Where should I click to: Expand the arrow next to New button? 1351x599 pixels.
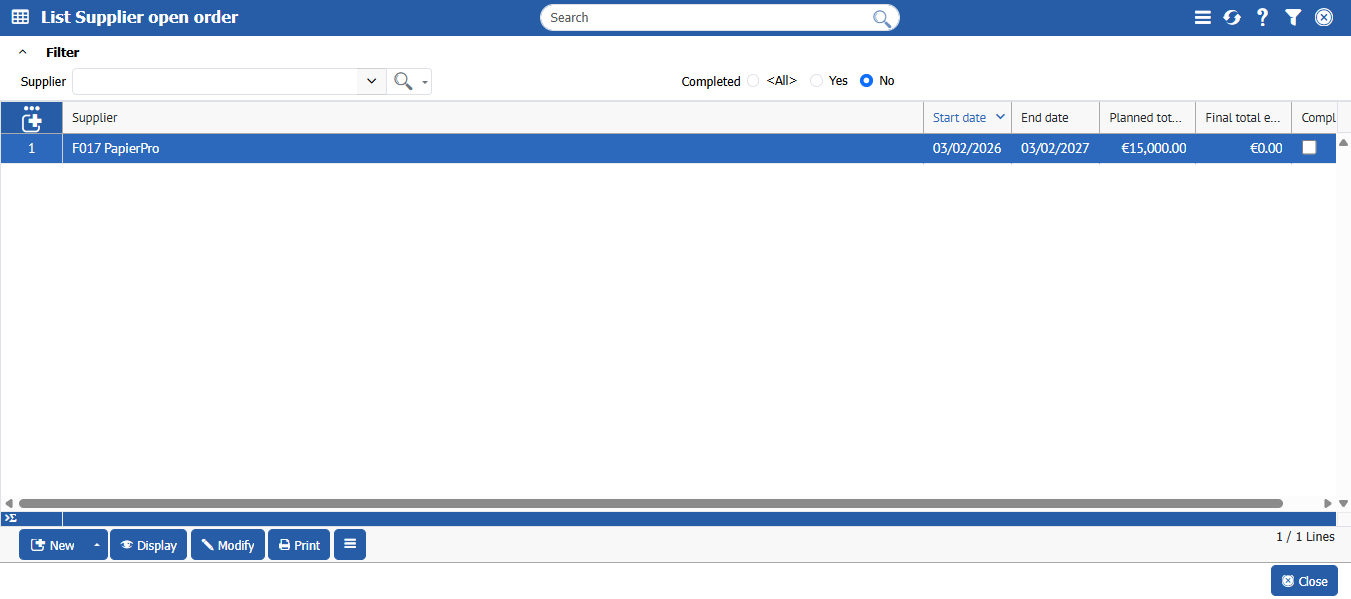point(96,545)
